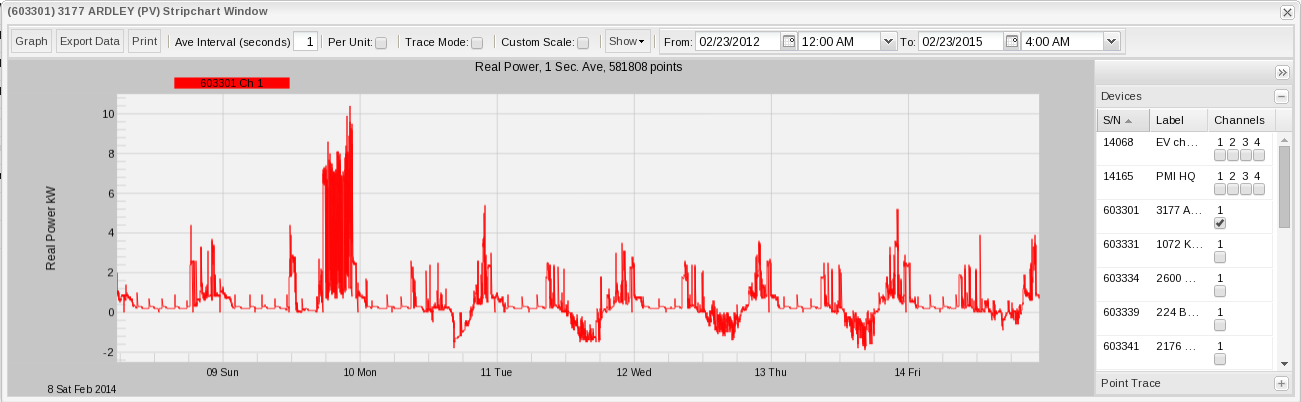Image resolution: width=1301 pixels, height=402 pixels.
Task: Check channel 4 for device 14165
Action: [1259, 189]
